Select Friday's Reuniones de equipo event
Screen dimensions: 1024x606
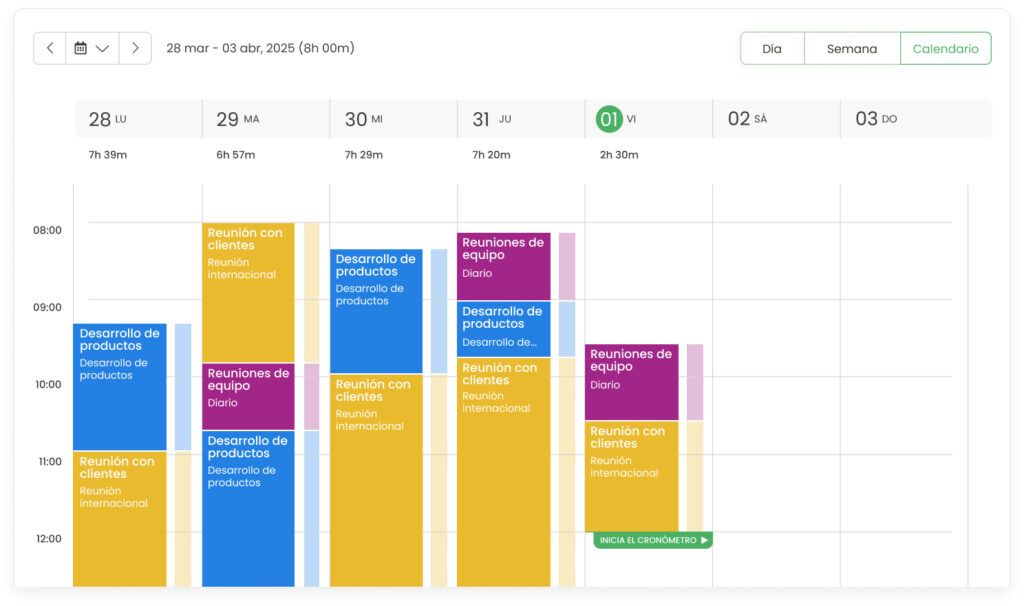[630, 380]
